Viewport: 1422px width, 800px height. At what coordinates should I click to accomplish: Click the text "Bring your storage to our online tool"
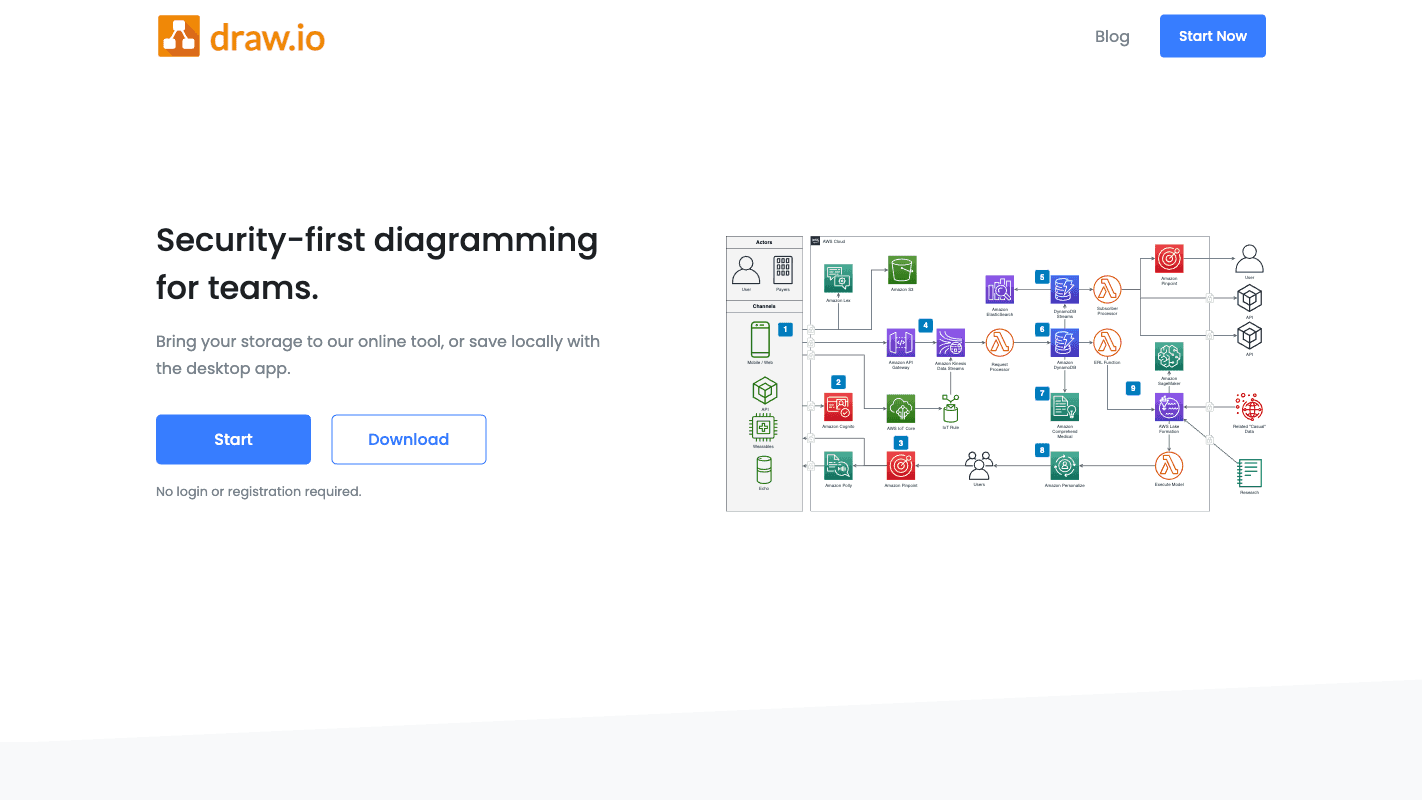[x=299, y=341]
